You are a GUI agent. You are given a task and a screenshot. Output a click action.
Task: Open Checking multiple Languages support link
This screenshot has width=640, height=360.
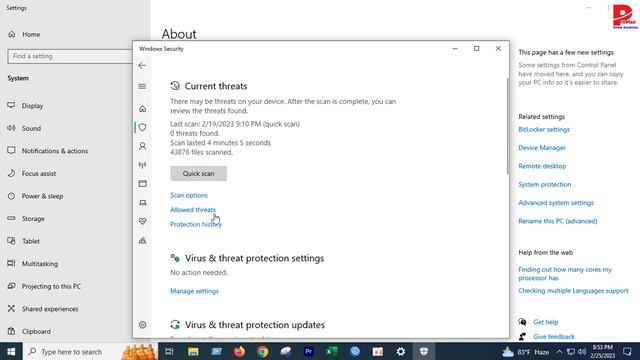(x=573, y=291)
